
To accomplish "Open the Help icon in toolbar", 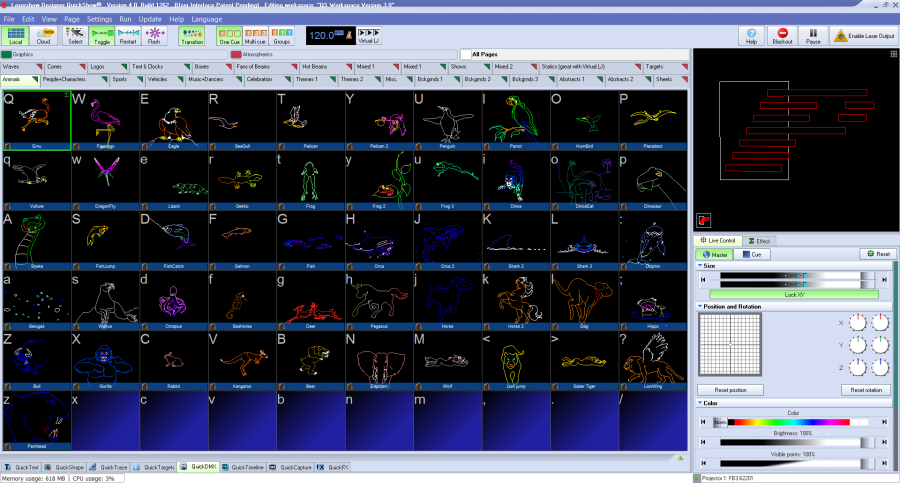I will [751, 36].
